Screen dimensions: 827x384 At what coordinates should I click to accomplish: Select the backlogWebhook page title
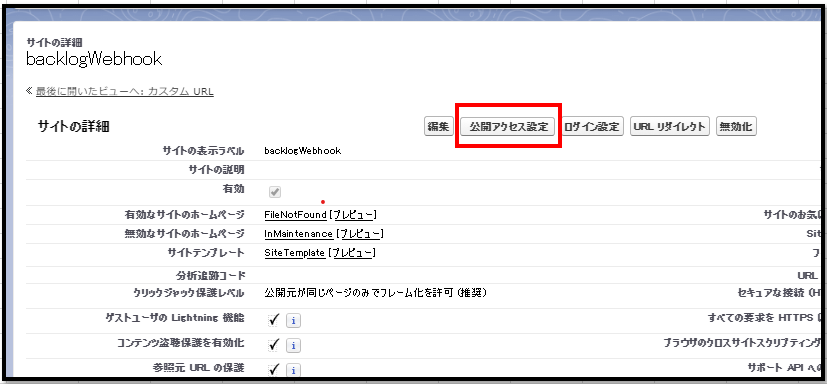94,60
